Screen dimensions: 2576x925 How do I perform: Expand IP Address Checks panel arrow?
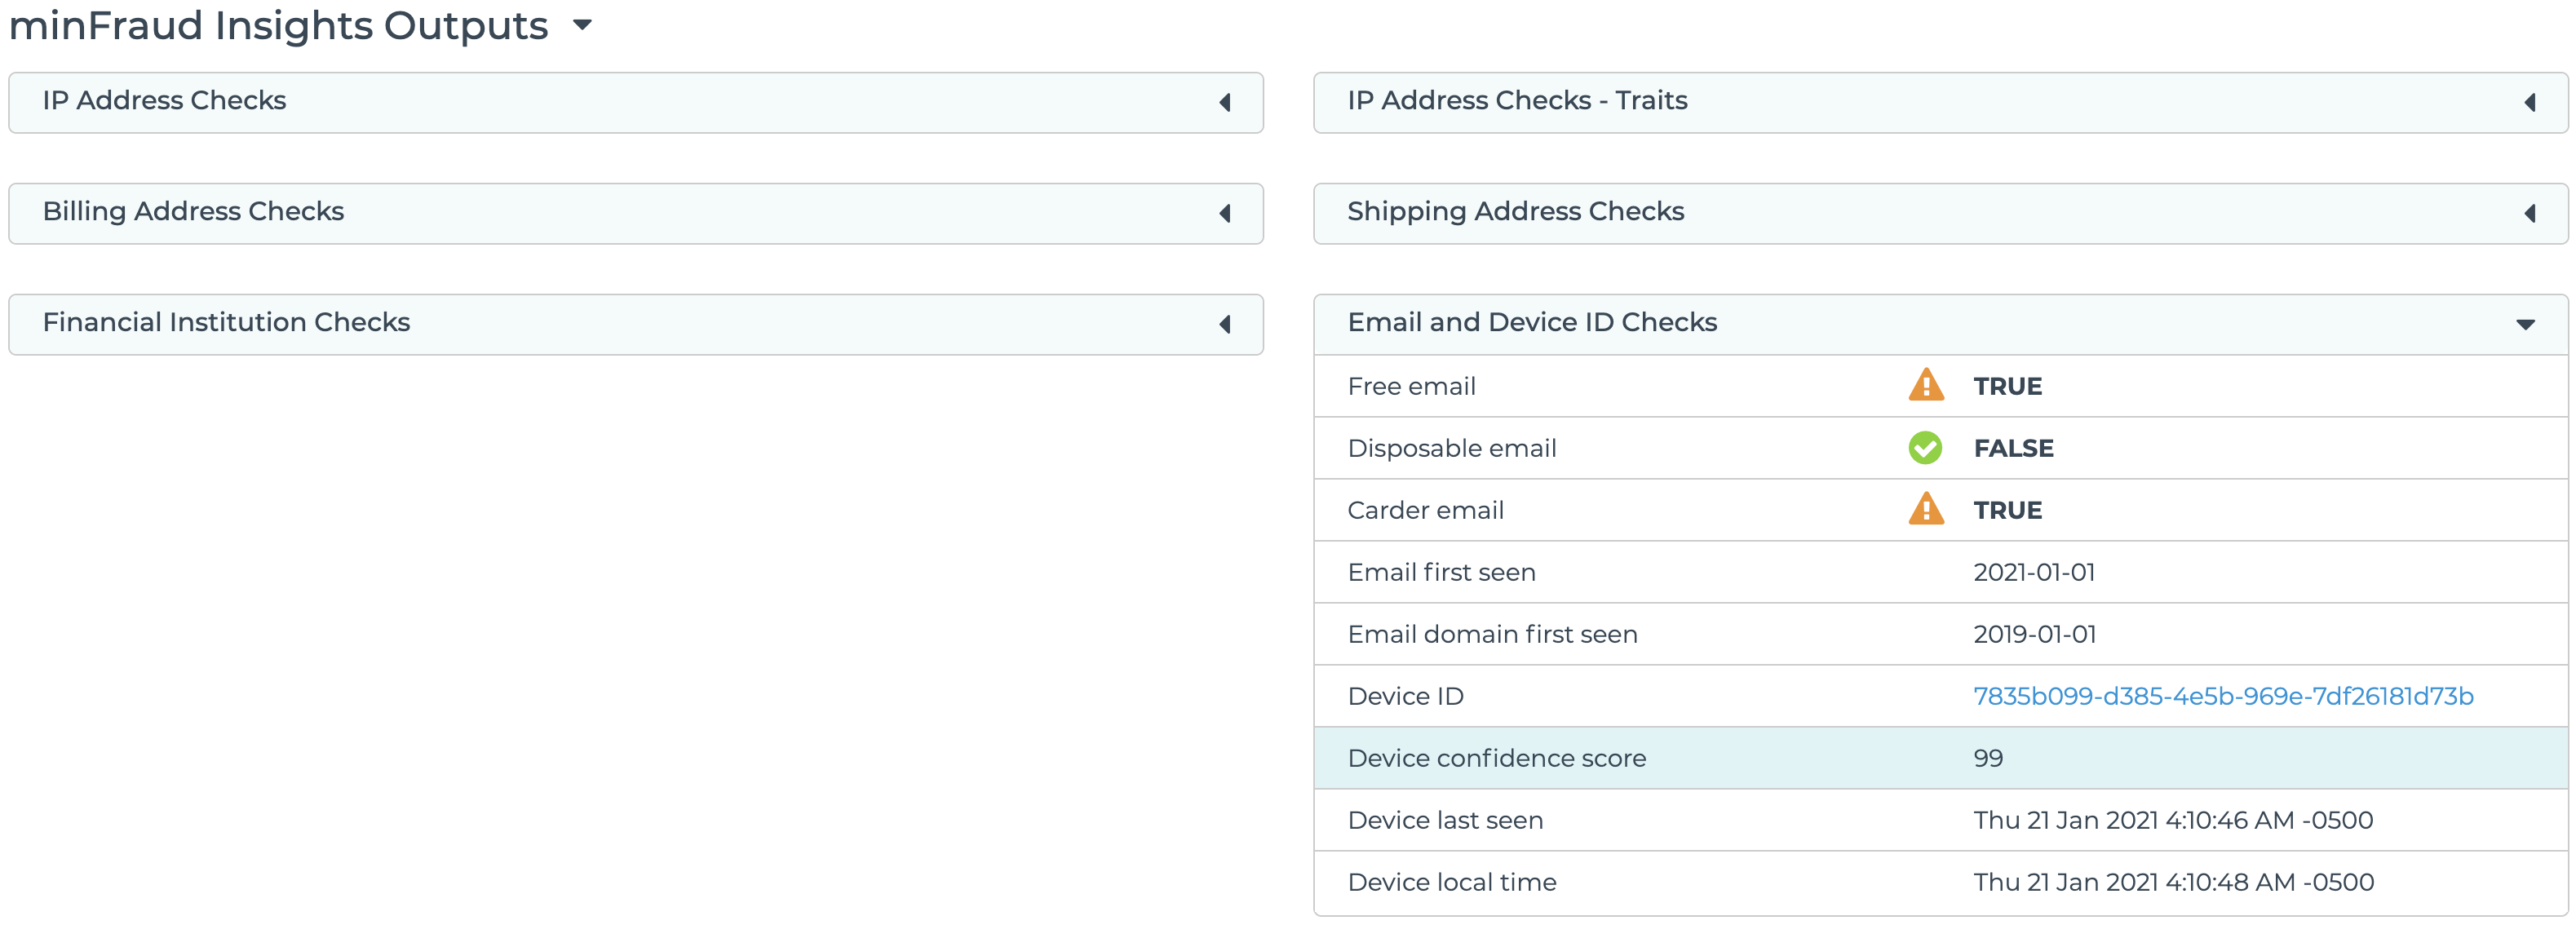(x=1225, y=102)
